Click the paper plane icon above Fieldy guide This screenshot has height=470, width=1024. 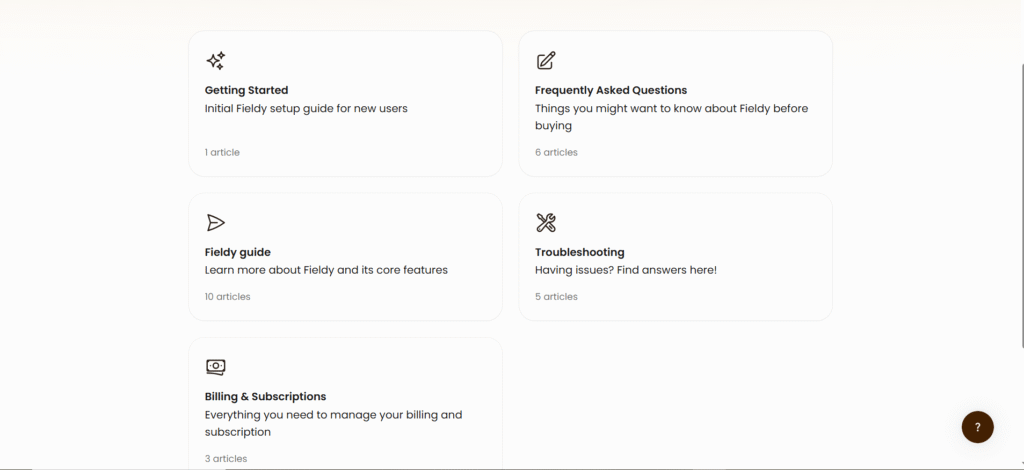[x=216, y=223]
